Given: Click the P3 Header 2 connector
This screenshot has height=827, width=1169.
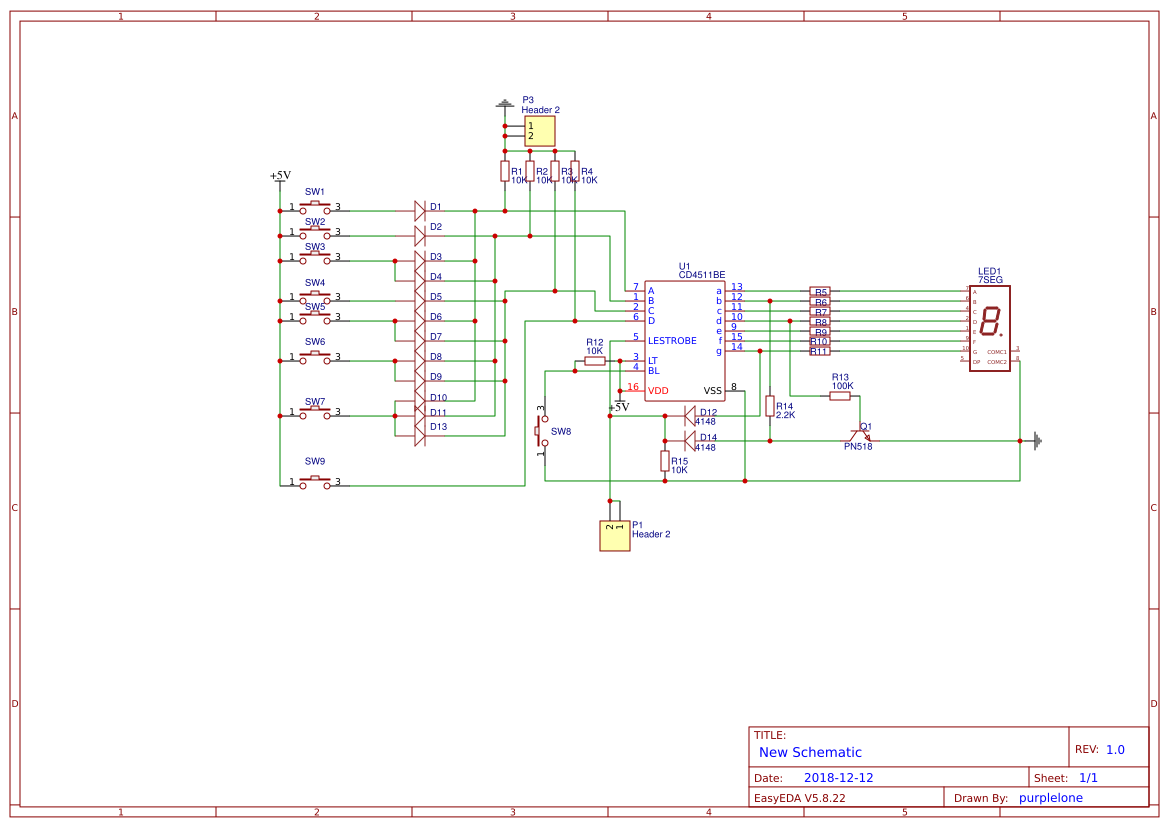Looking at the screenshot, I should 540,131.
